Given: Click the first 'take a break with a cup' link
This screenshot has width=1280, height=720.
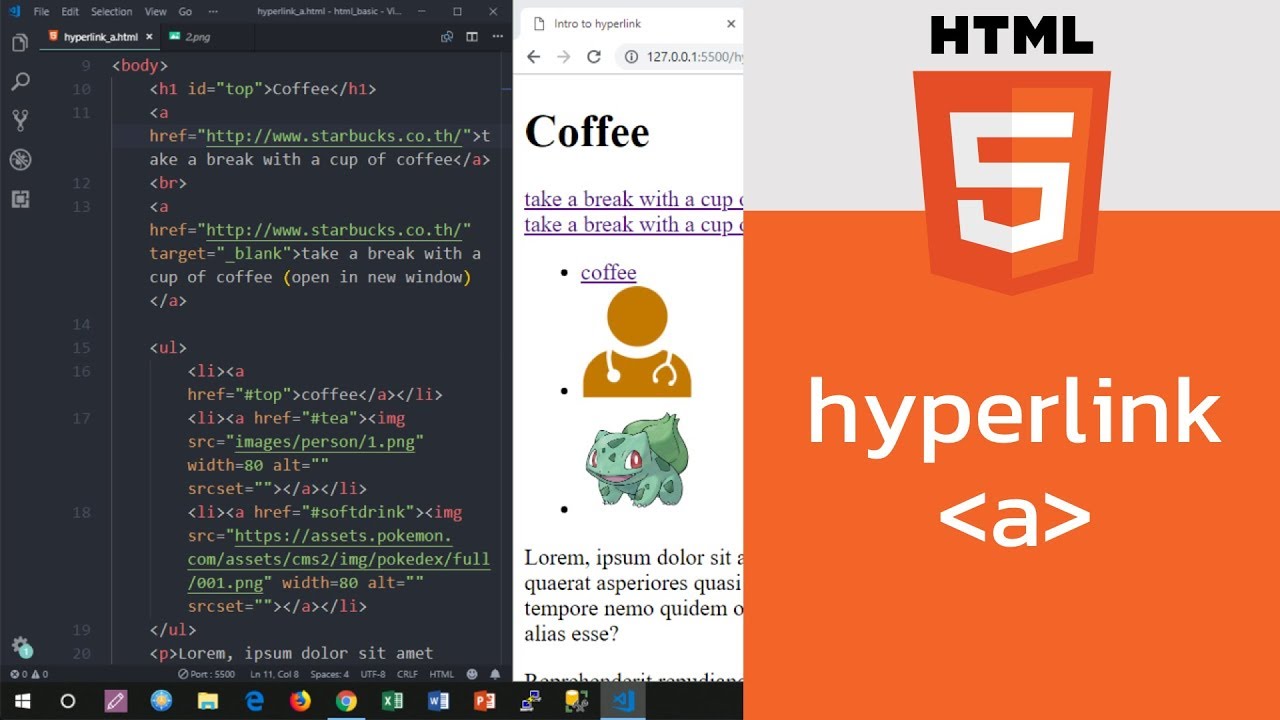Looking at the screenshot, I should point(633,199).
